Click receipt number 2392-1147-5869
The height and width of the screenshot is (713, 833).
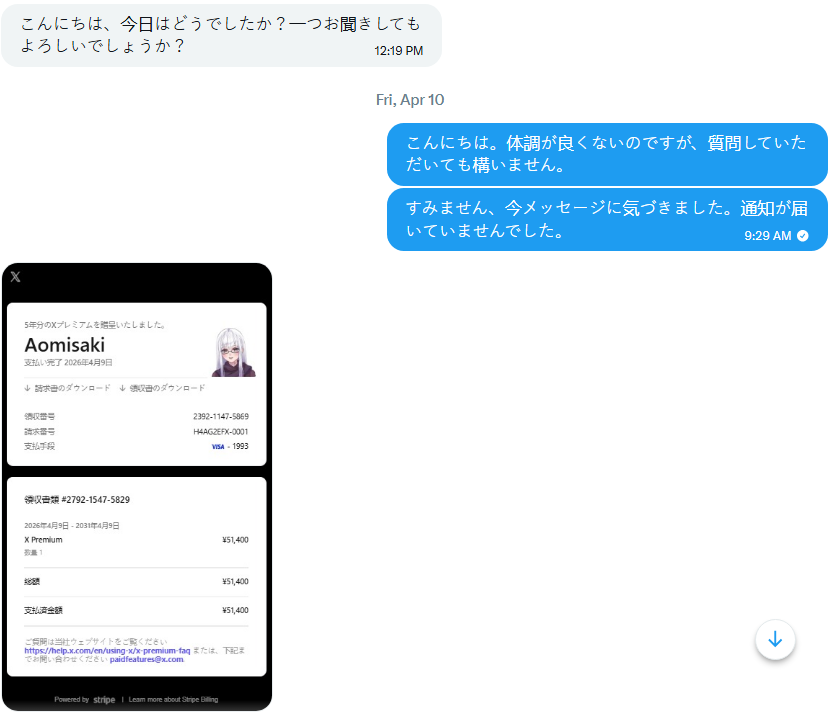(220, 417)
